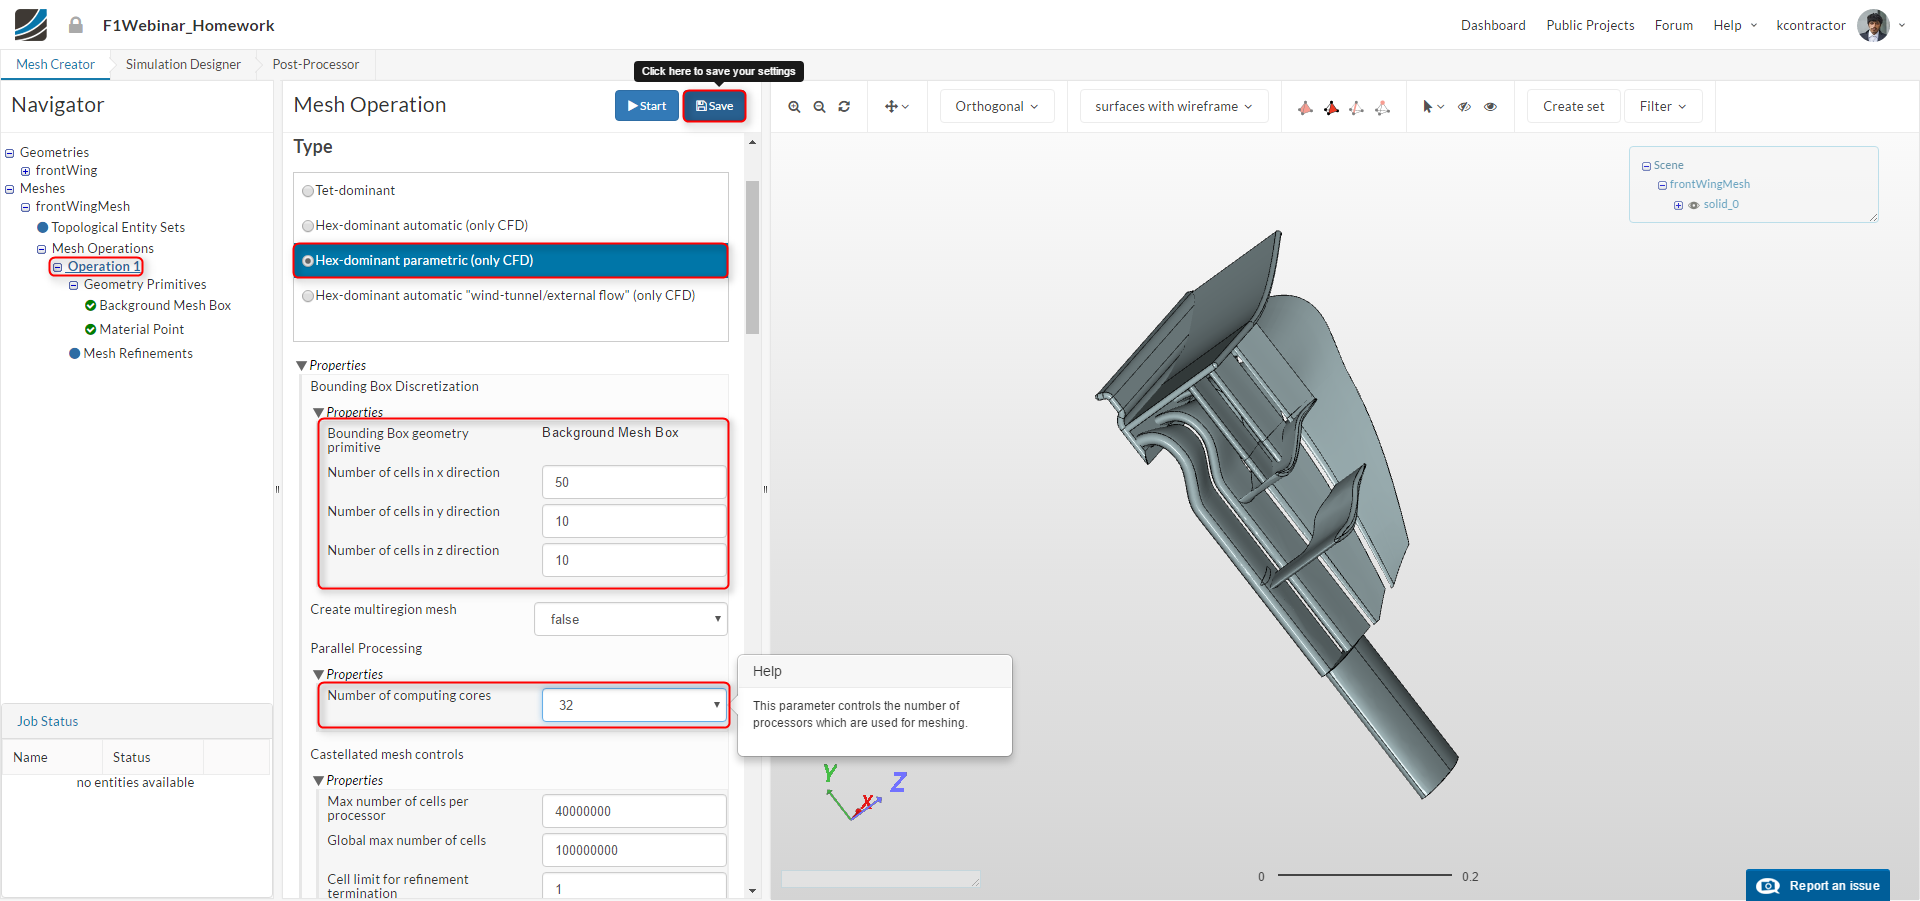The image size is (1920, 901).
Task: Click the SimScale logo icon
Action: (x=31, y=25)
